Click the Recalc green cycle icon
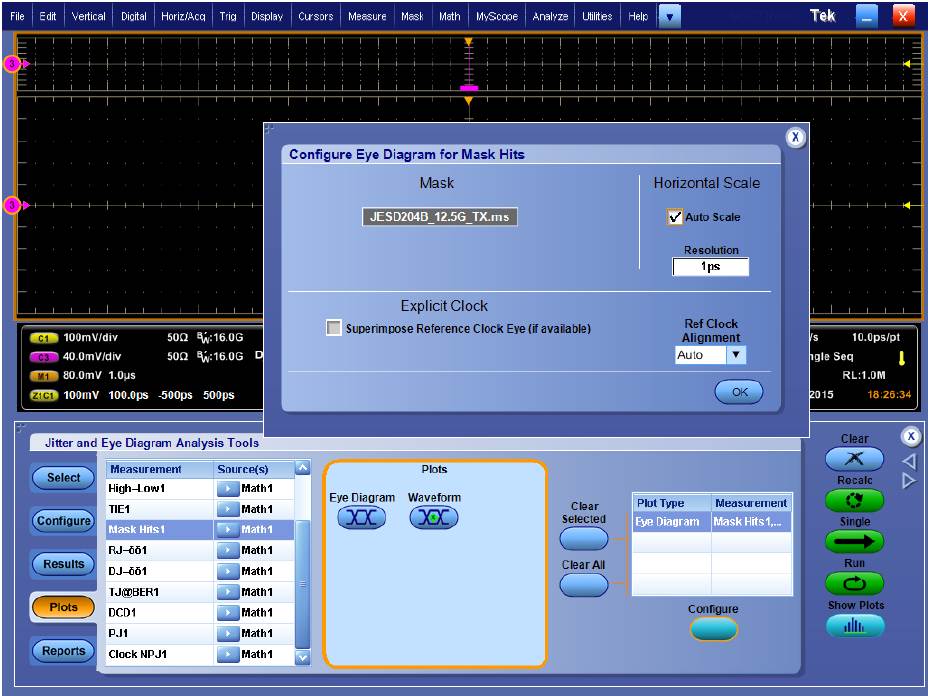The height and width of the screenshot is (696, 928). [x=854, y=500]
